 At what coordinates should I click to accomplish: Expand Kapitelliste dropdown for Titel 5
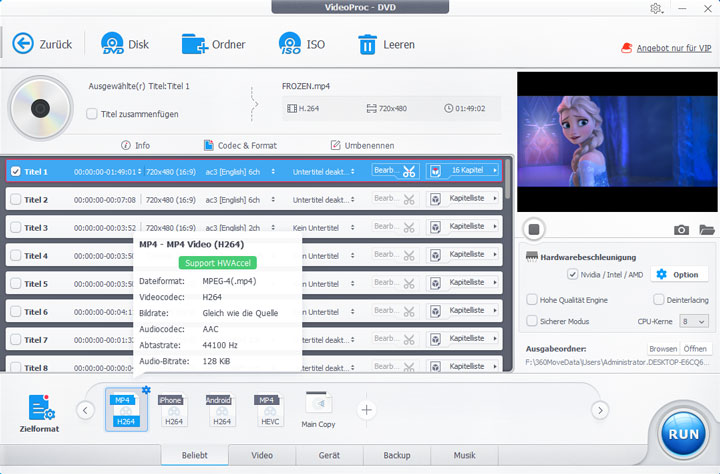point(495,282)
